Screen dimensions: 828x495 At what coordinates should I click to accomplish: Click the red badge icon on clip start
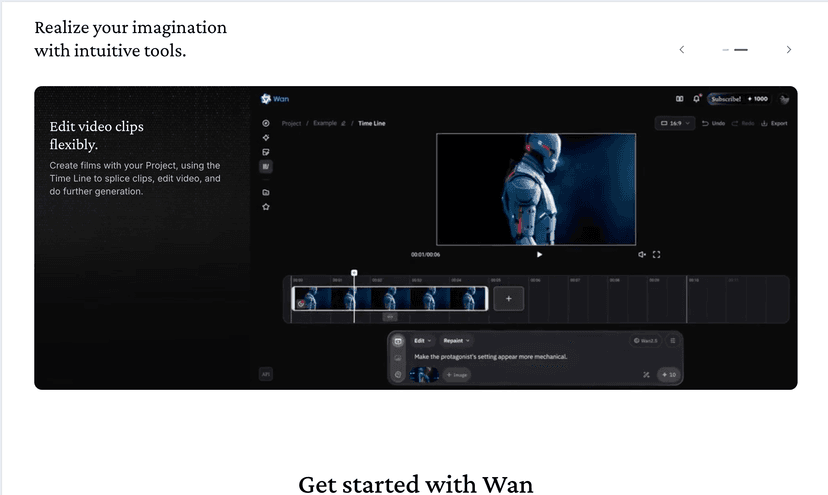[301, 304]
